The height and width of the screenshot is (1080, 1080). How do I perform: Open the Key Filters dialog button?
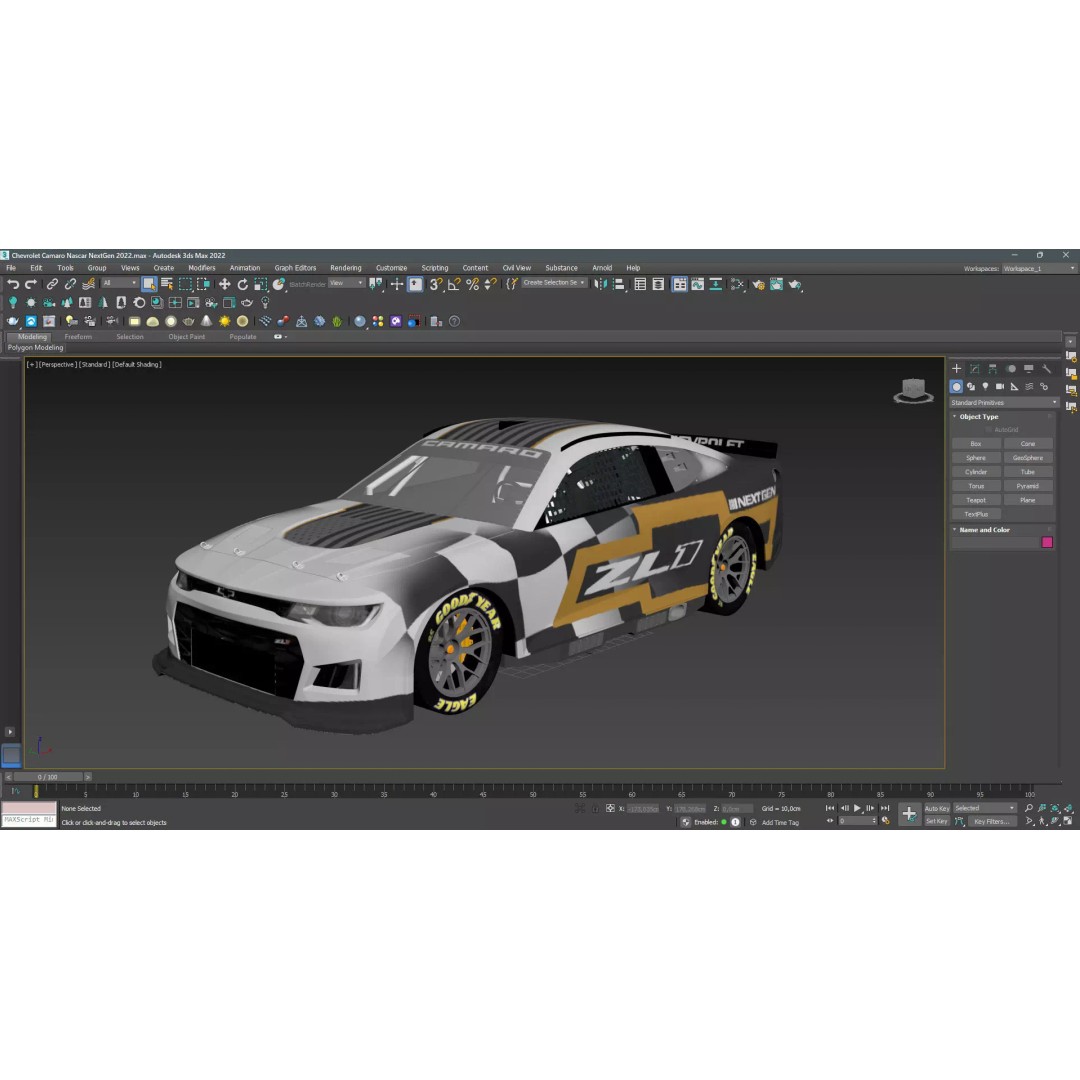coord(991,821)
